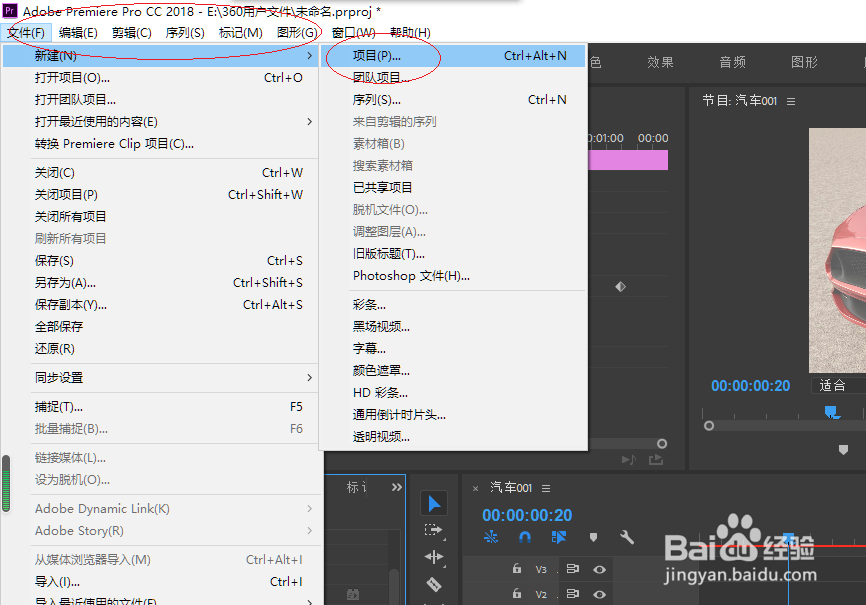Switch to 效果 workspace tab
This screenshot has width=866, height=605.
[660, 62]
